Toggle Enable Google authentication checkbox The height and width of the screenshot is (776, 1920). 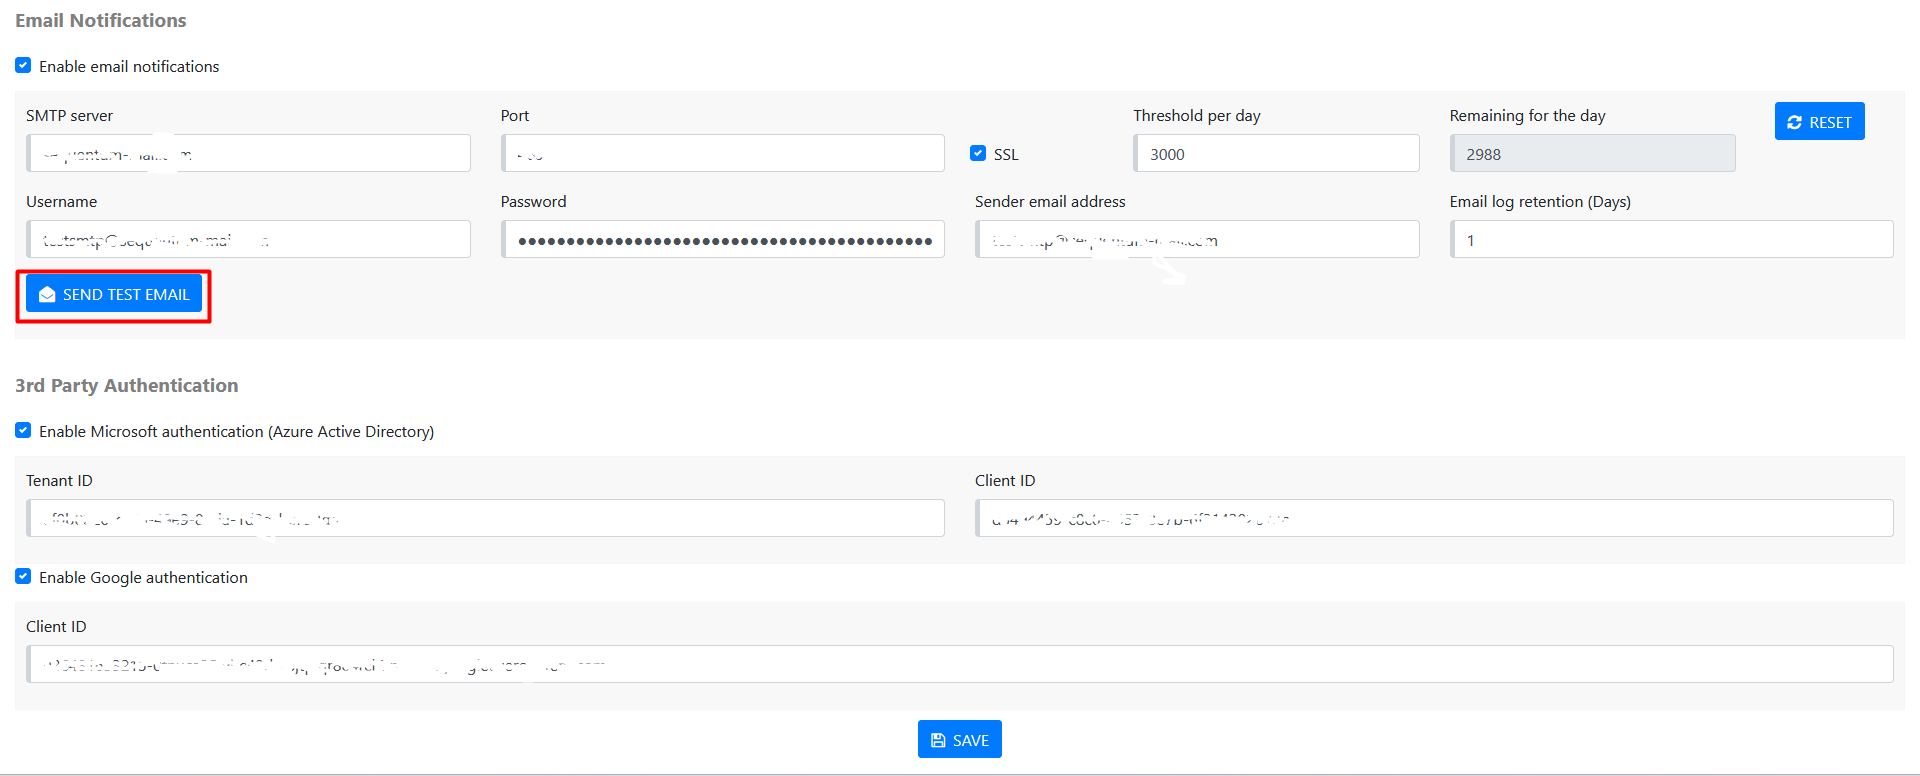[x=23, y=577]
